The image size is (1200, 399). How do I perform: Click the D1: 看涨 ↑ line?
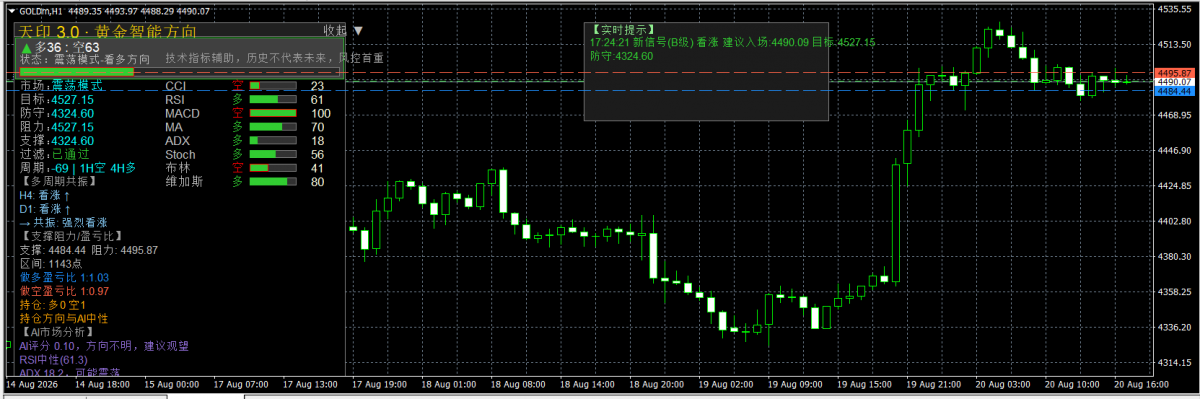pyautogui.click(x=45, y=208)
